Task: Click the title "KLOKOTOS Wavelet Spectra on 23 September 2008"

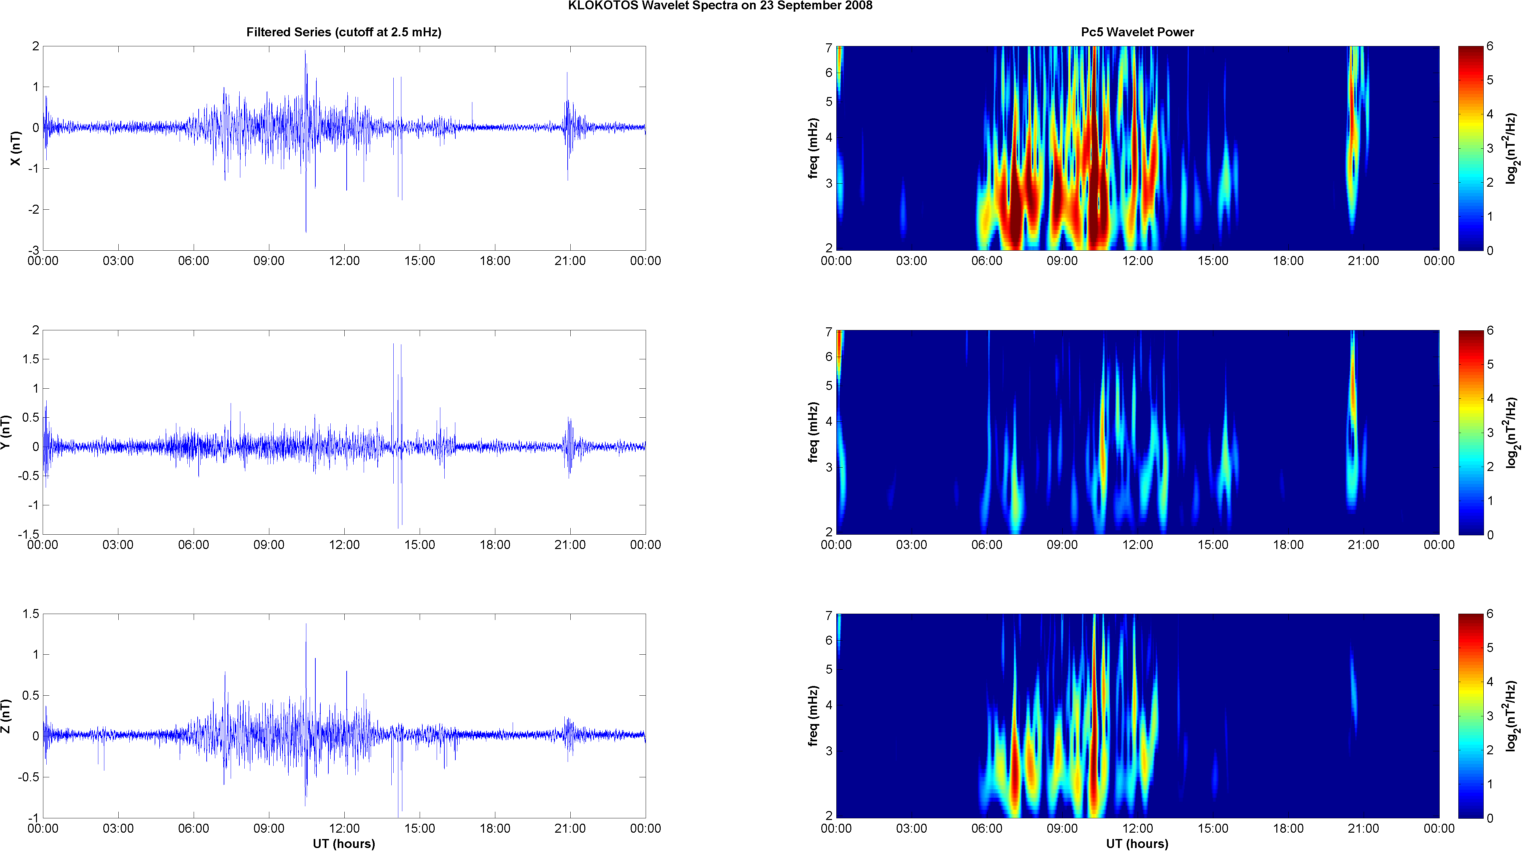Action: tap(720, 6)
